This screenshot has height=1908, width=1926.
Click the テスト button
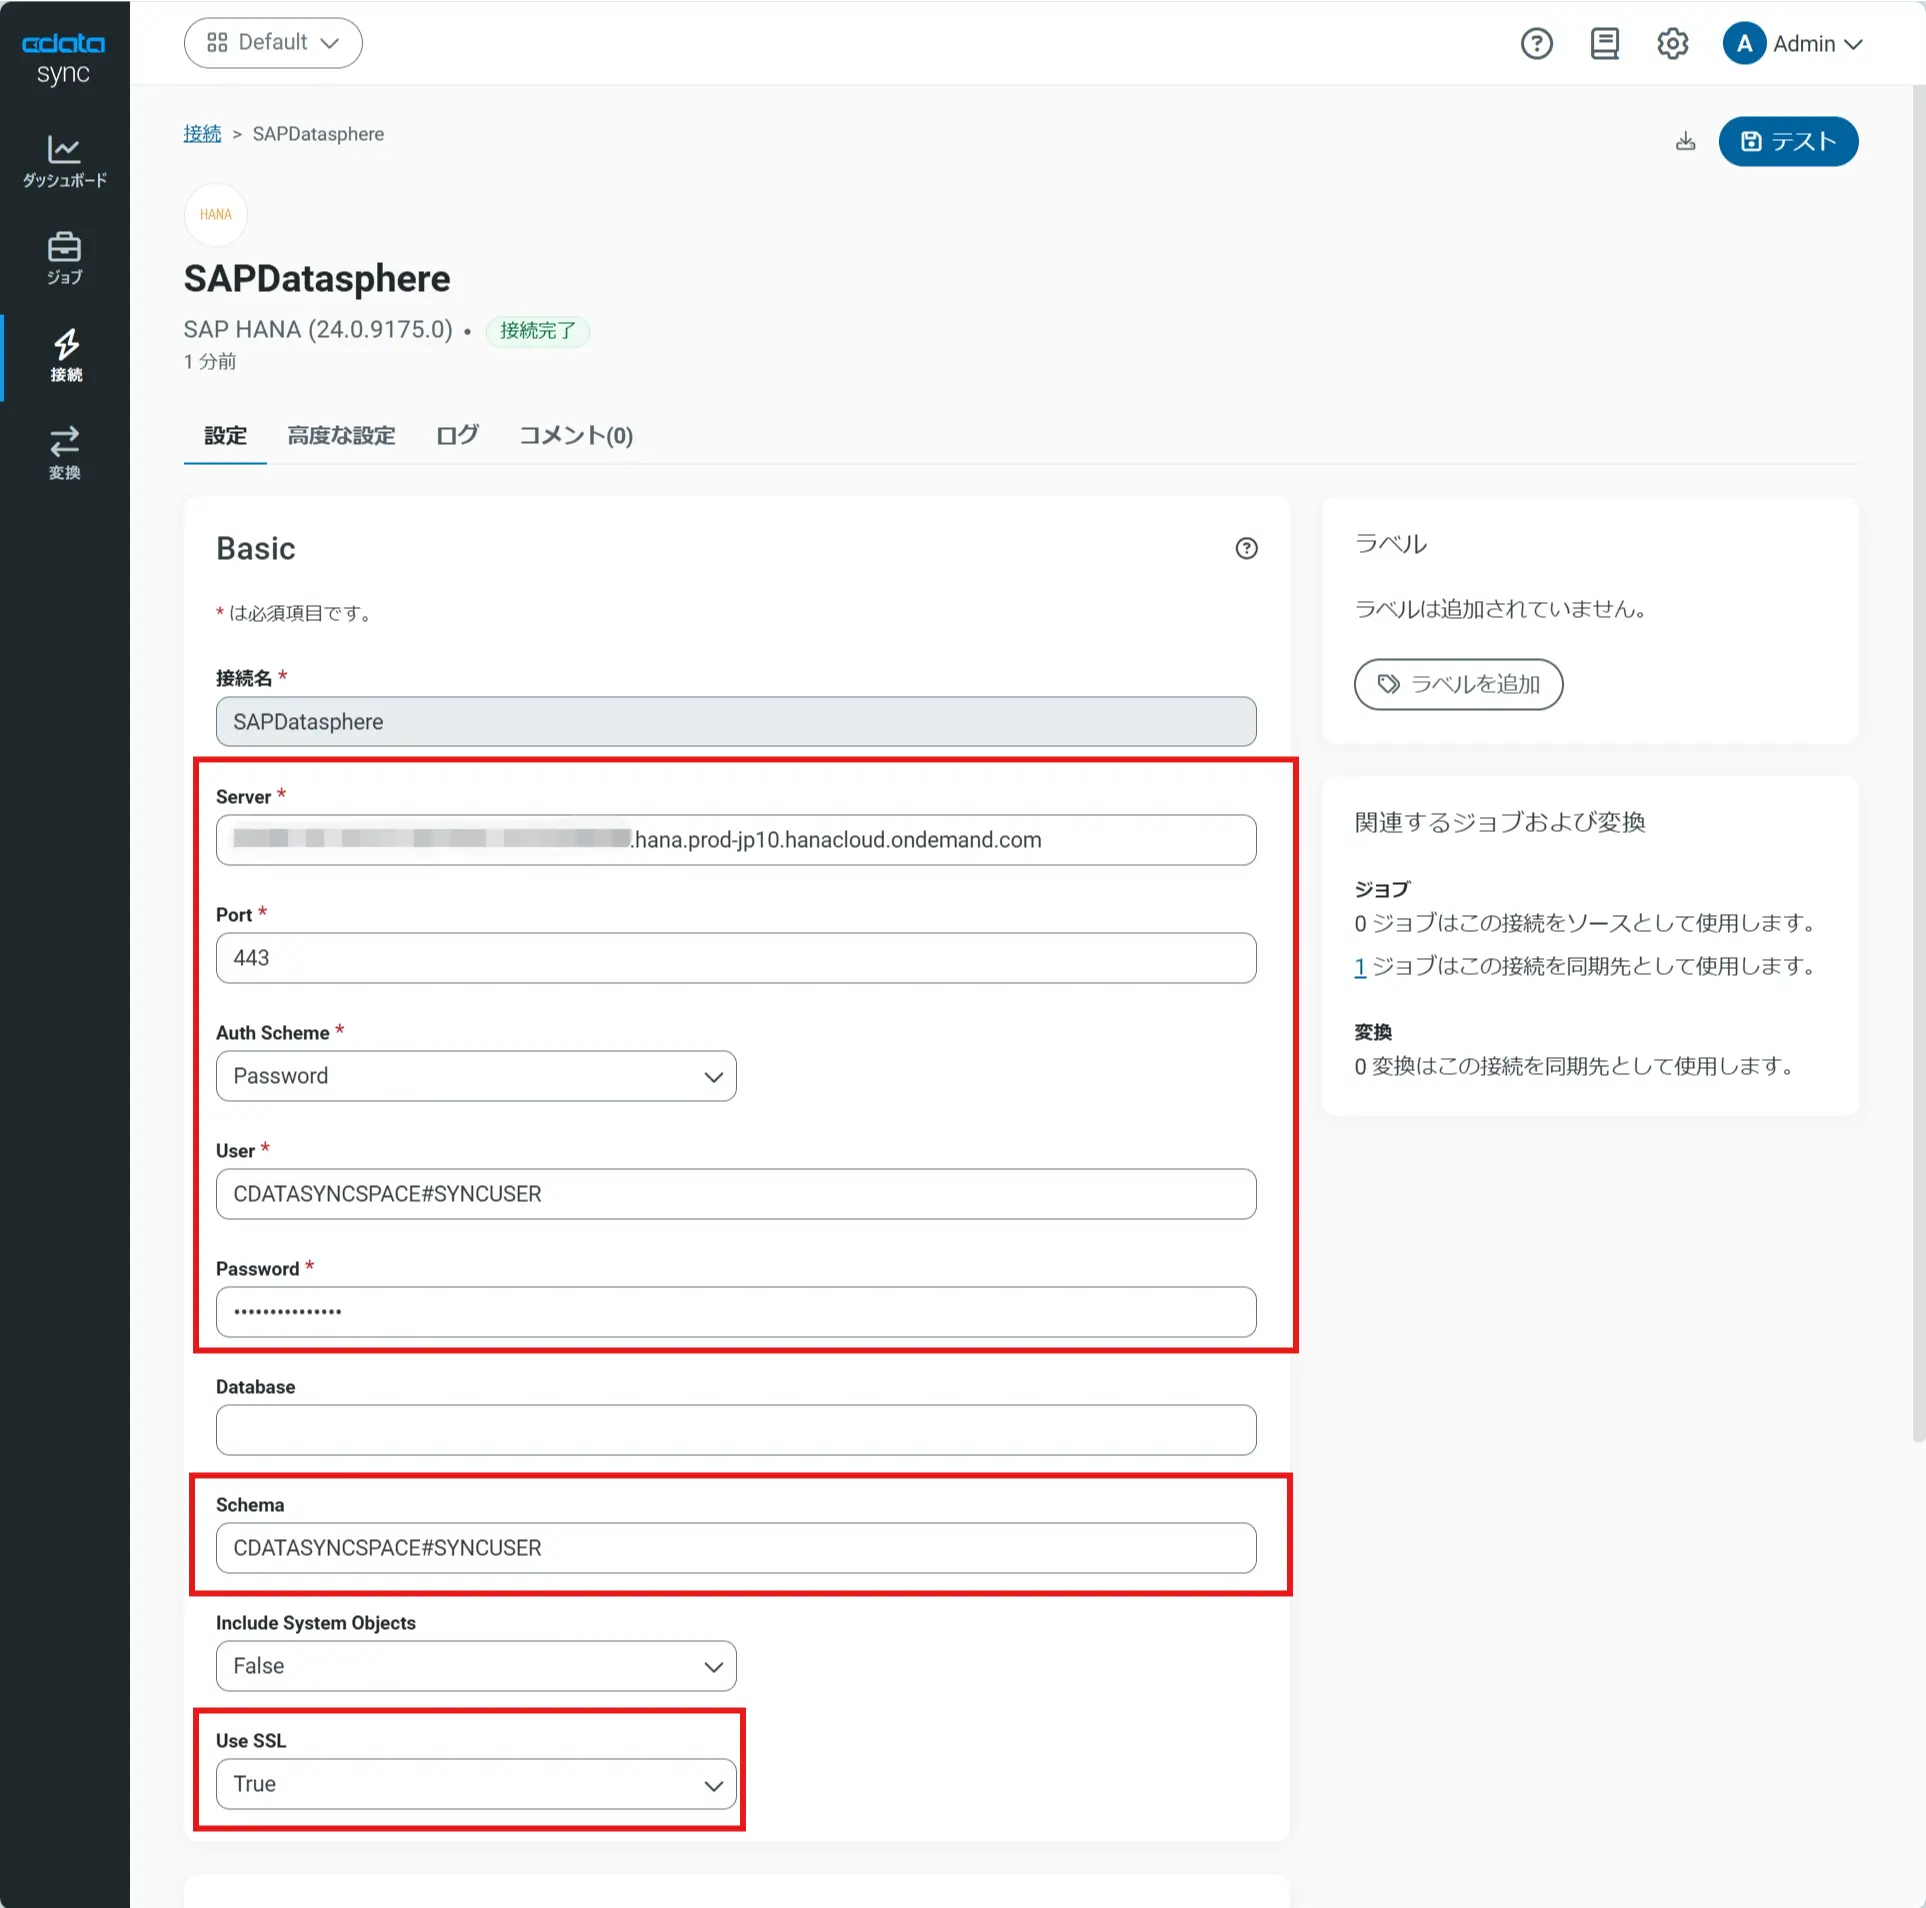[1788, 142]
